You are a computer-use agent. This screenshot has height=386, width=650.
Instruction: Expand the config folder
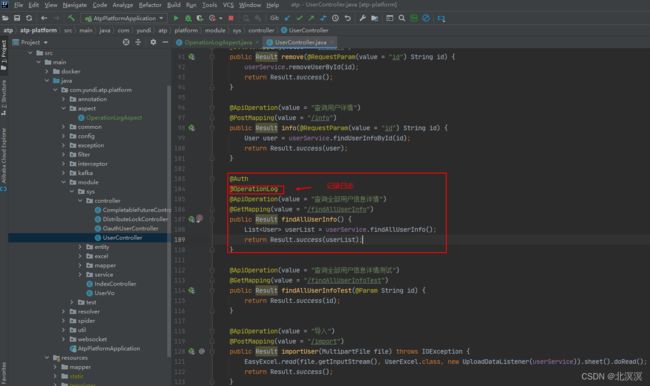[x=63, y=136]
